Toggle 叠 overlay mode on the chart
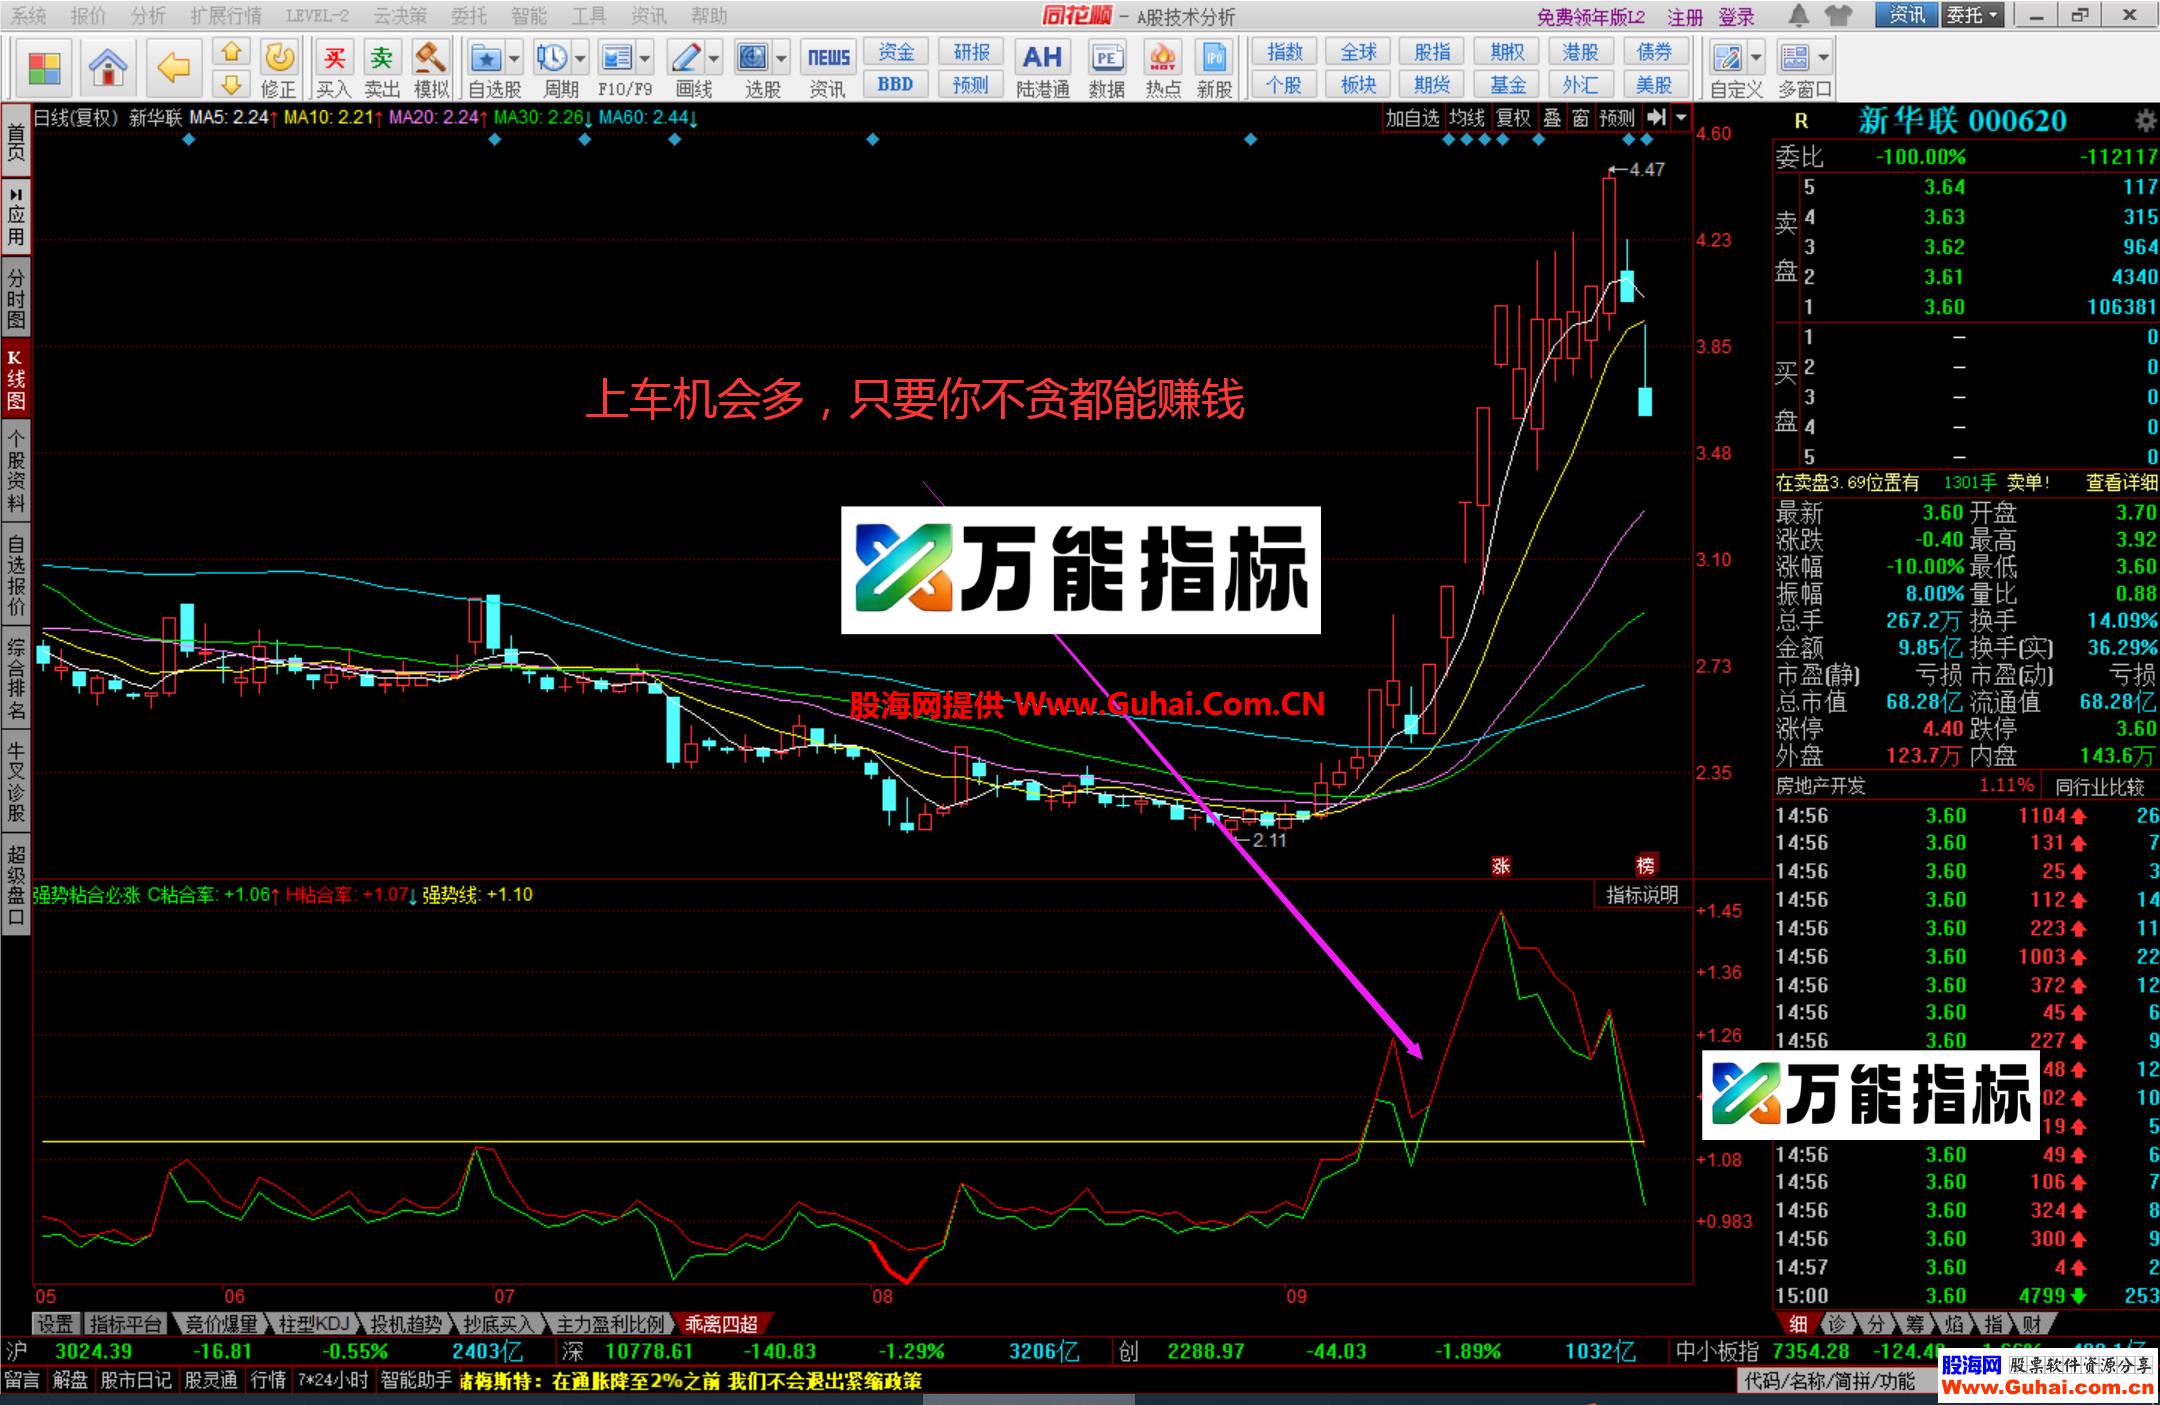This screenshot has height=1405, width=2160. click(x=1552, y=117)
